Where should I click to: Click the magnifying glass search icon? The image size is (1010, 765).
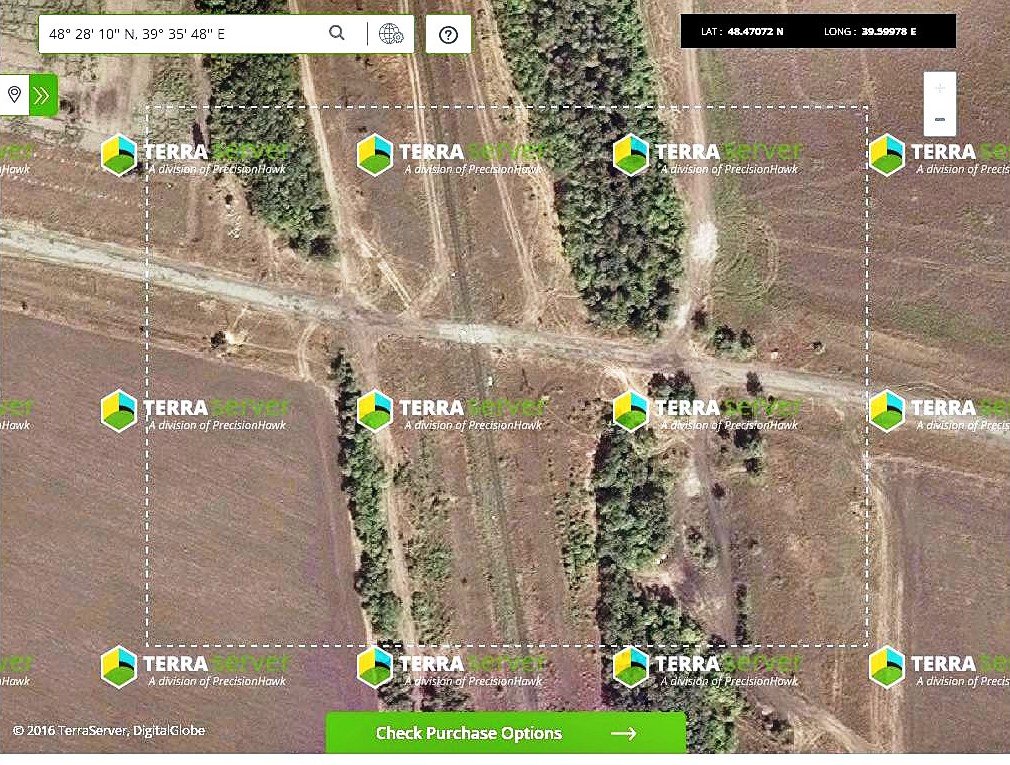[337, 33]
